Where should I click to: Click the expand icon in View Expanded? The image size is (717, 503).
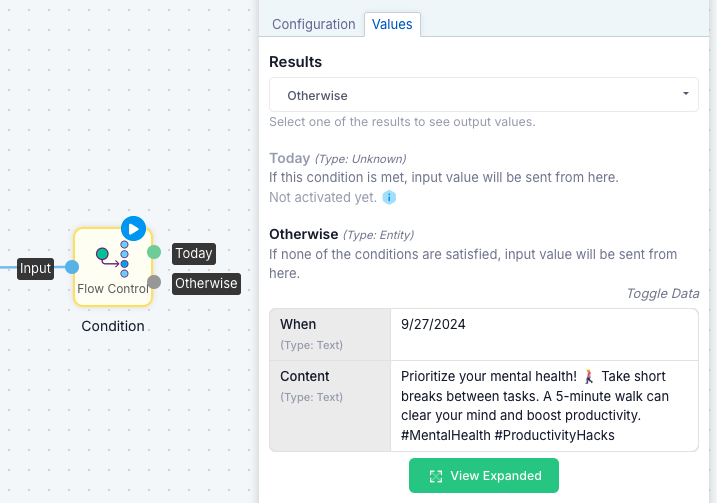pos(436,476)
